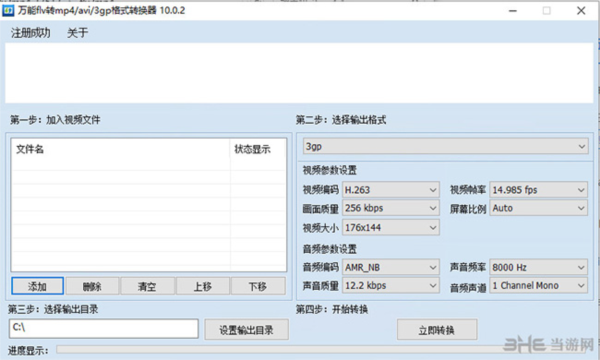The height and width of the screenshot is (360, 600).
Task: Click the 第三步:选择输出目录 label
Action: pyautogui.click(x=53, y=309)
